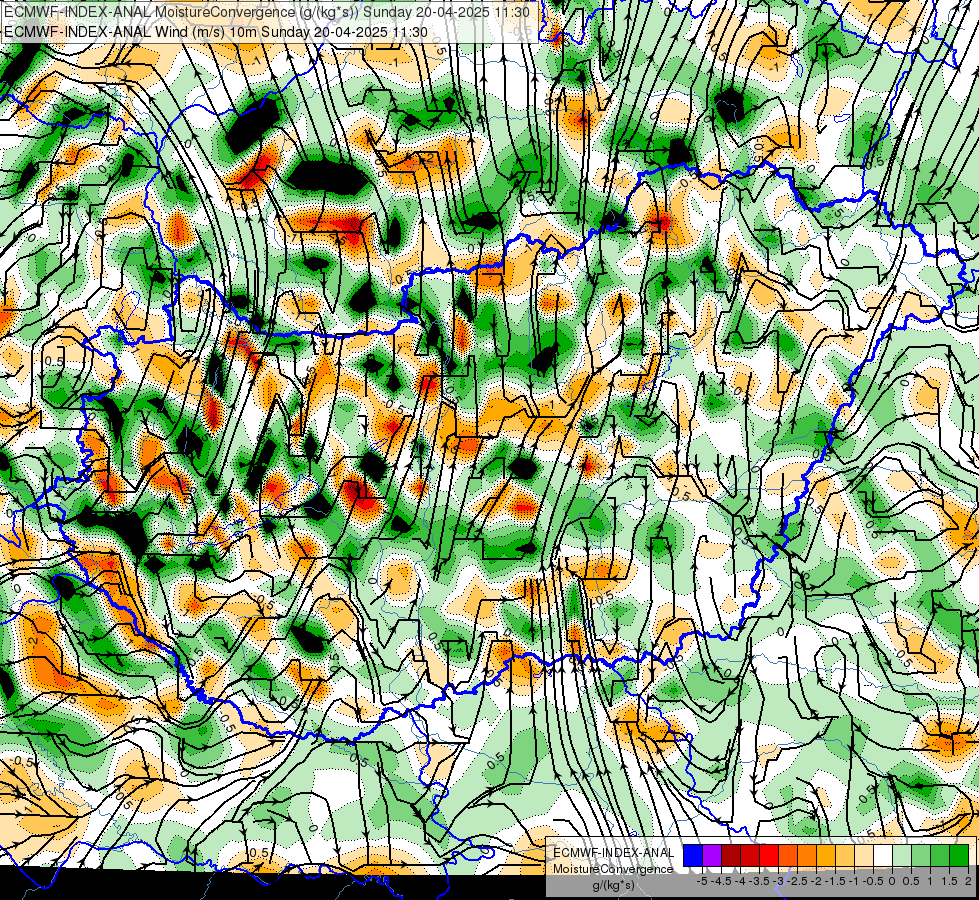Screen dimensions: 979x900
Task: Click the white swatch in the legend
Action: pos(883,855)
